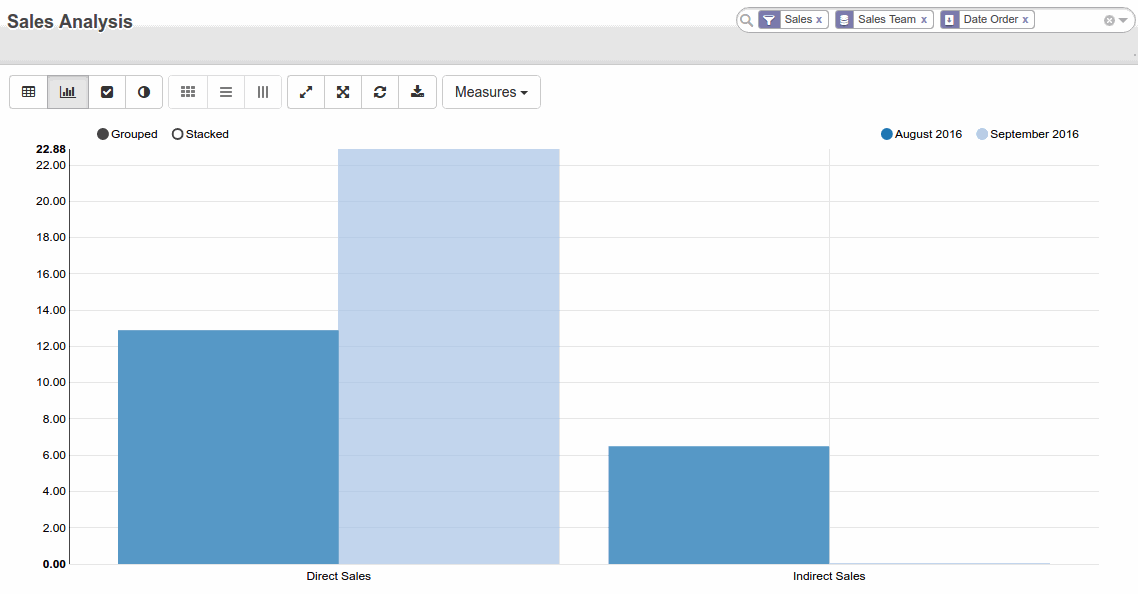Select bar chart view icon

pyautogui.click(x=67, y=92)
